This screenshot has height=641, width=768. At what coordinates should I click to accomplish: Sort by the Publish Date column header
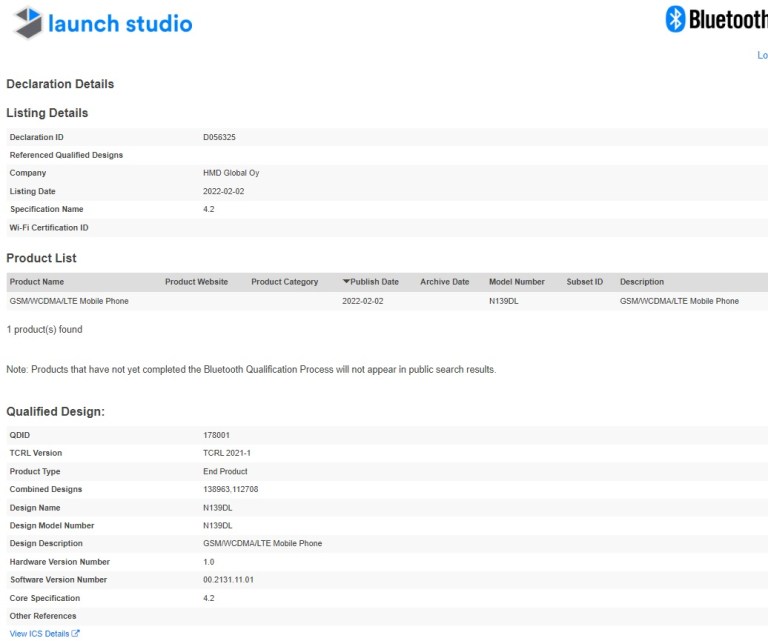pos(374,282)
